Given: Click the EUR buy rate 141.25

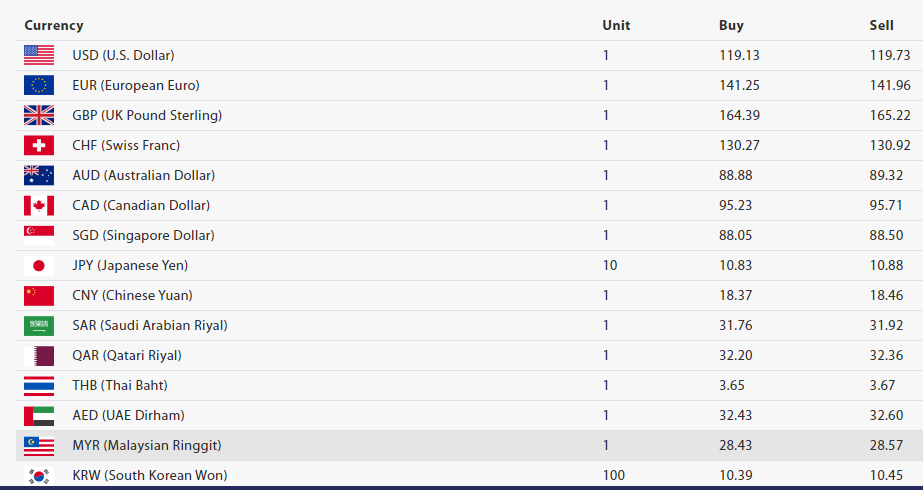Looking at the screenshot, I should pos(739,85).
